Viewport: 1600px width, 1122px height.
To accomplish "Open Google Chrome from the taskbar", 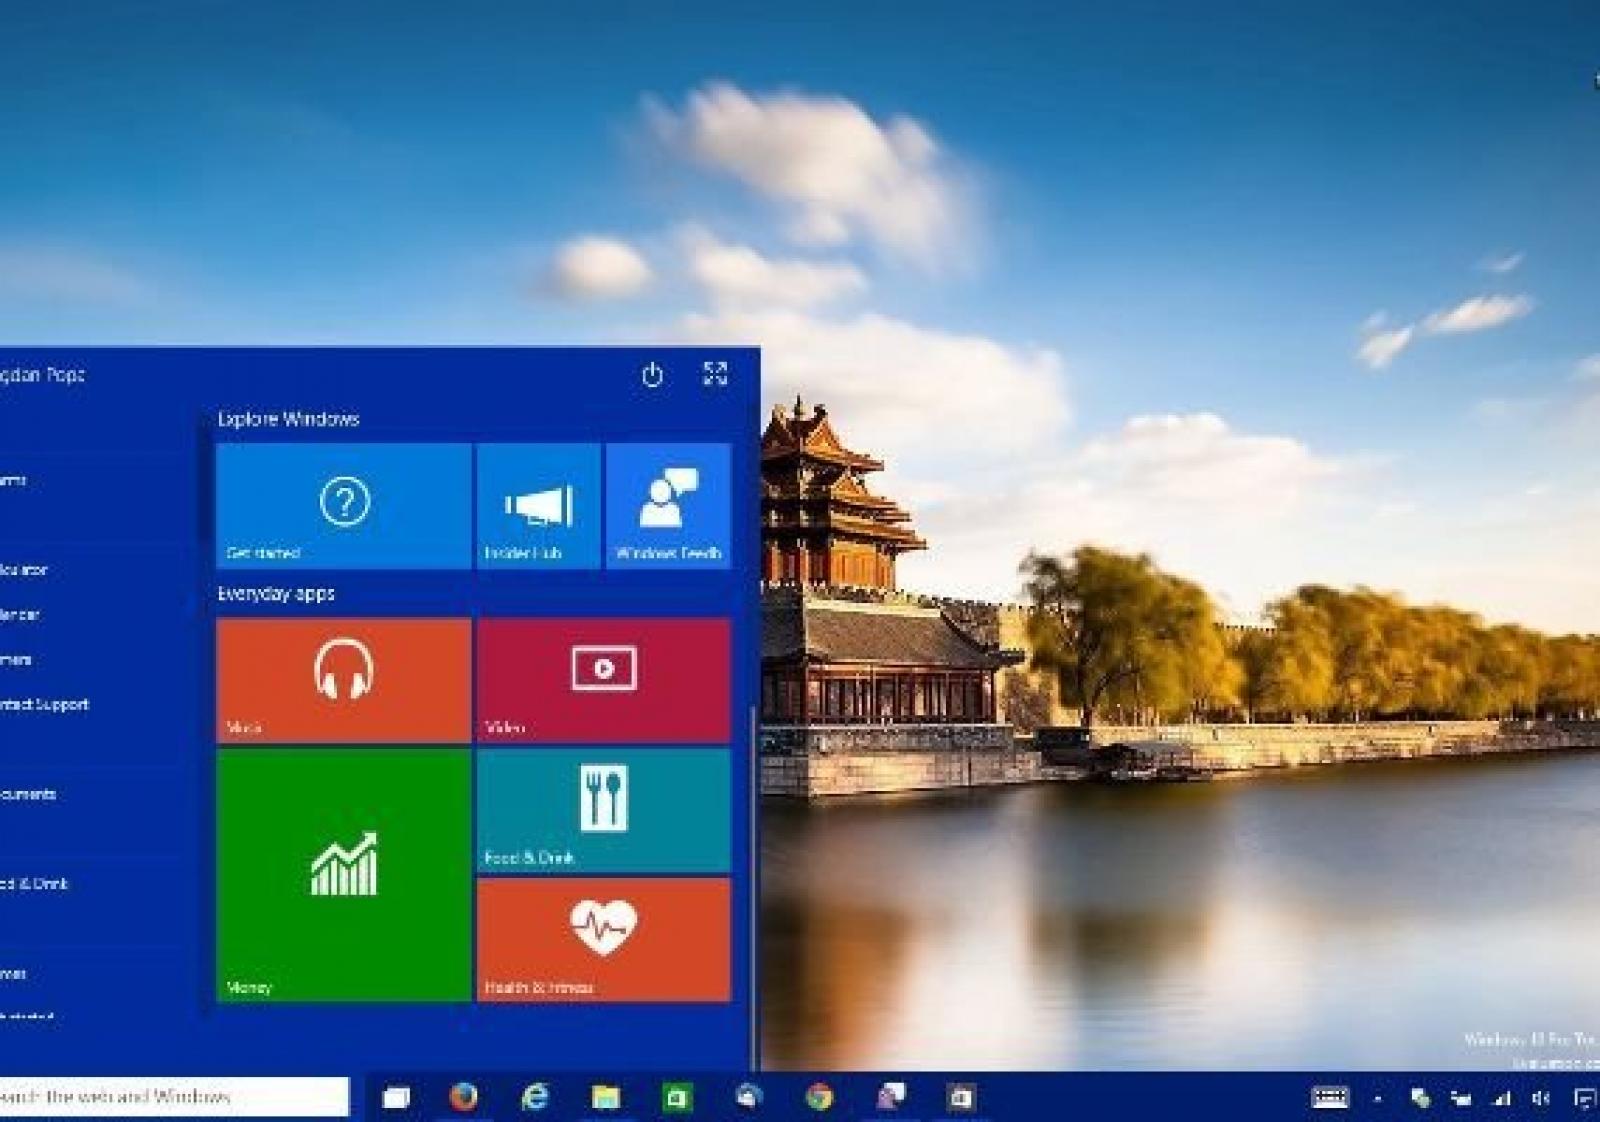I will pyautogui.click(x=819, y=1097).
